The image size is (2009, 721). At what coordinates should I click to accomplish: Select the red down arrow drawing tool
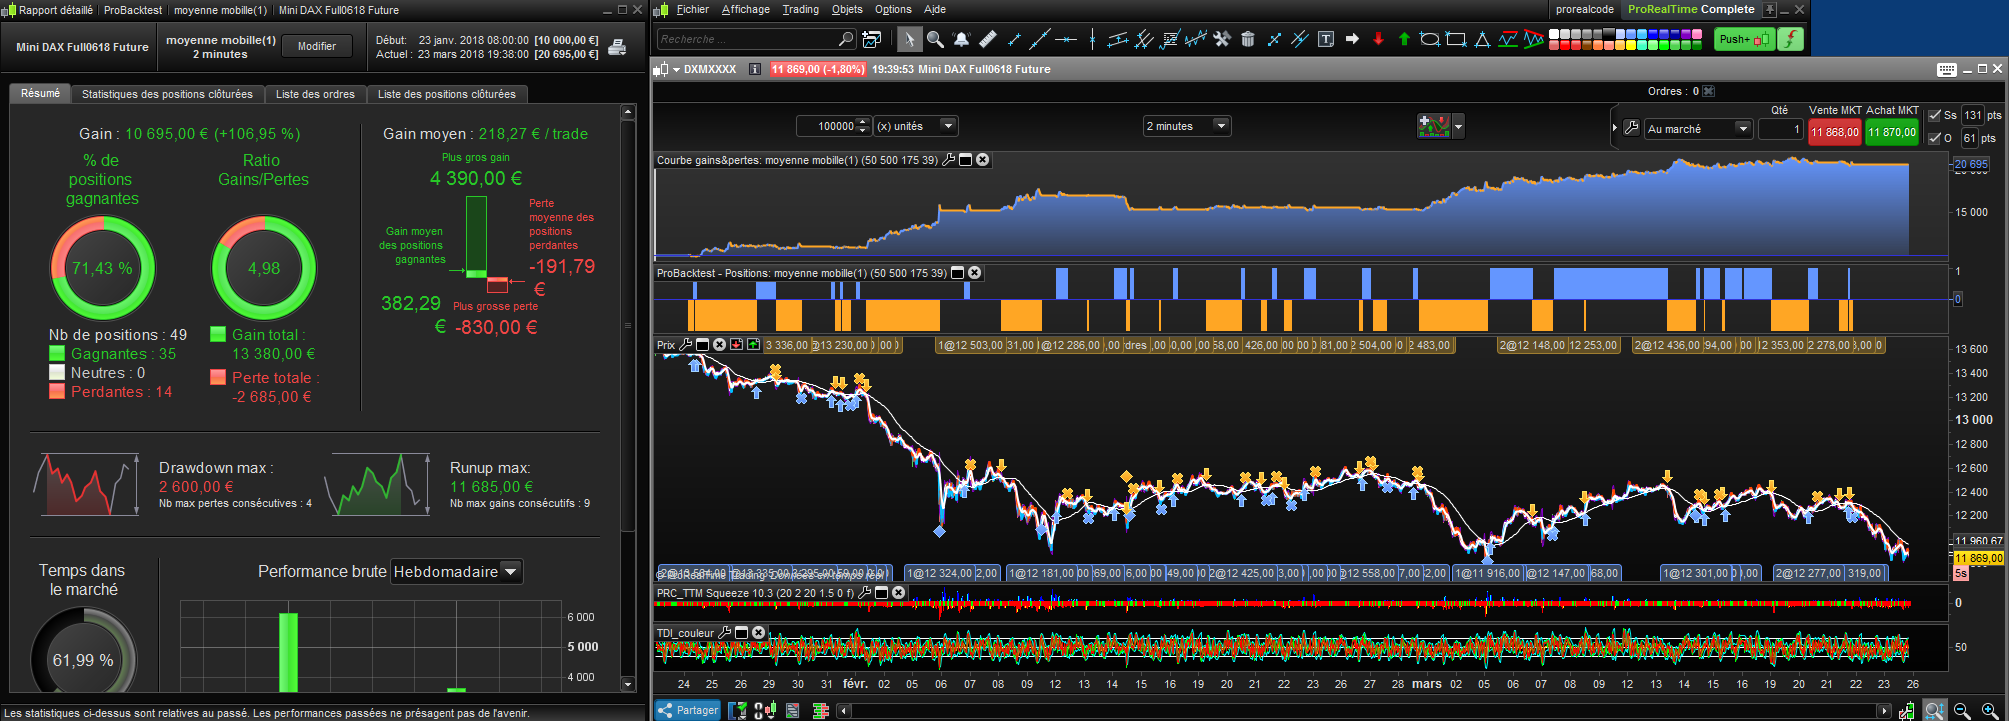pyautogui.click(x=1378, y=39)
